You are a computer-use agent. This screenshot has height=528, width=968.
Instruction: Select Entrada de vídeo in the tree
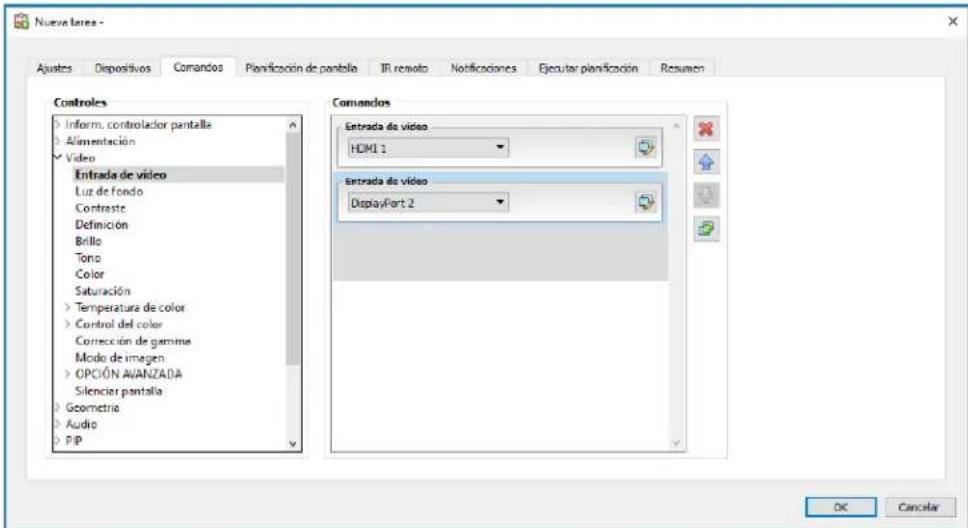pyautogui.click(x=121, y=175)
